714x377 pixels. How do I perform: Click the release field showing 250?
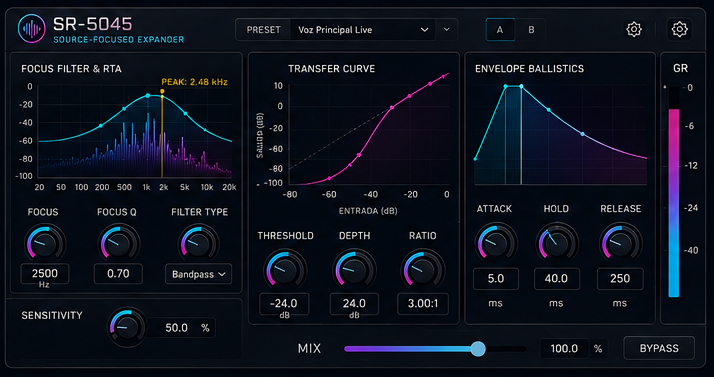point(620,279)
